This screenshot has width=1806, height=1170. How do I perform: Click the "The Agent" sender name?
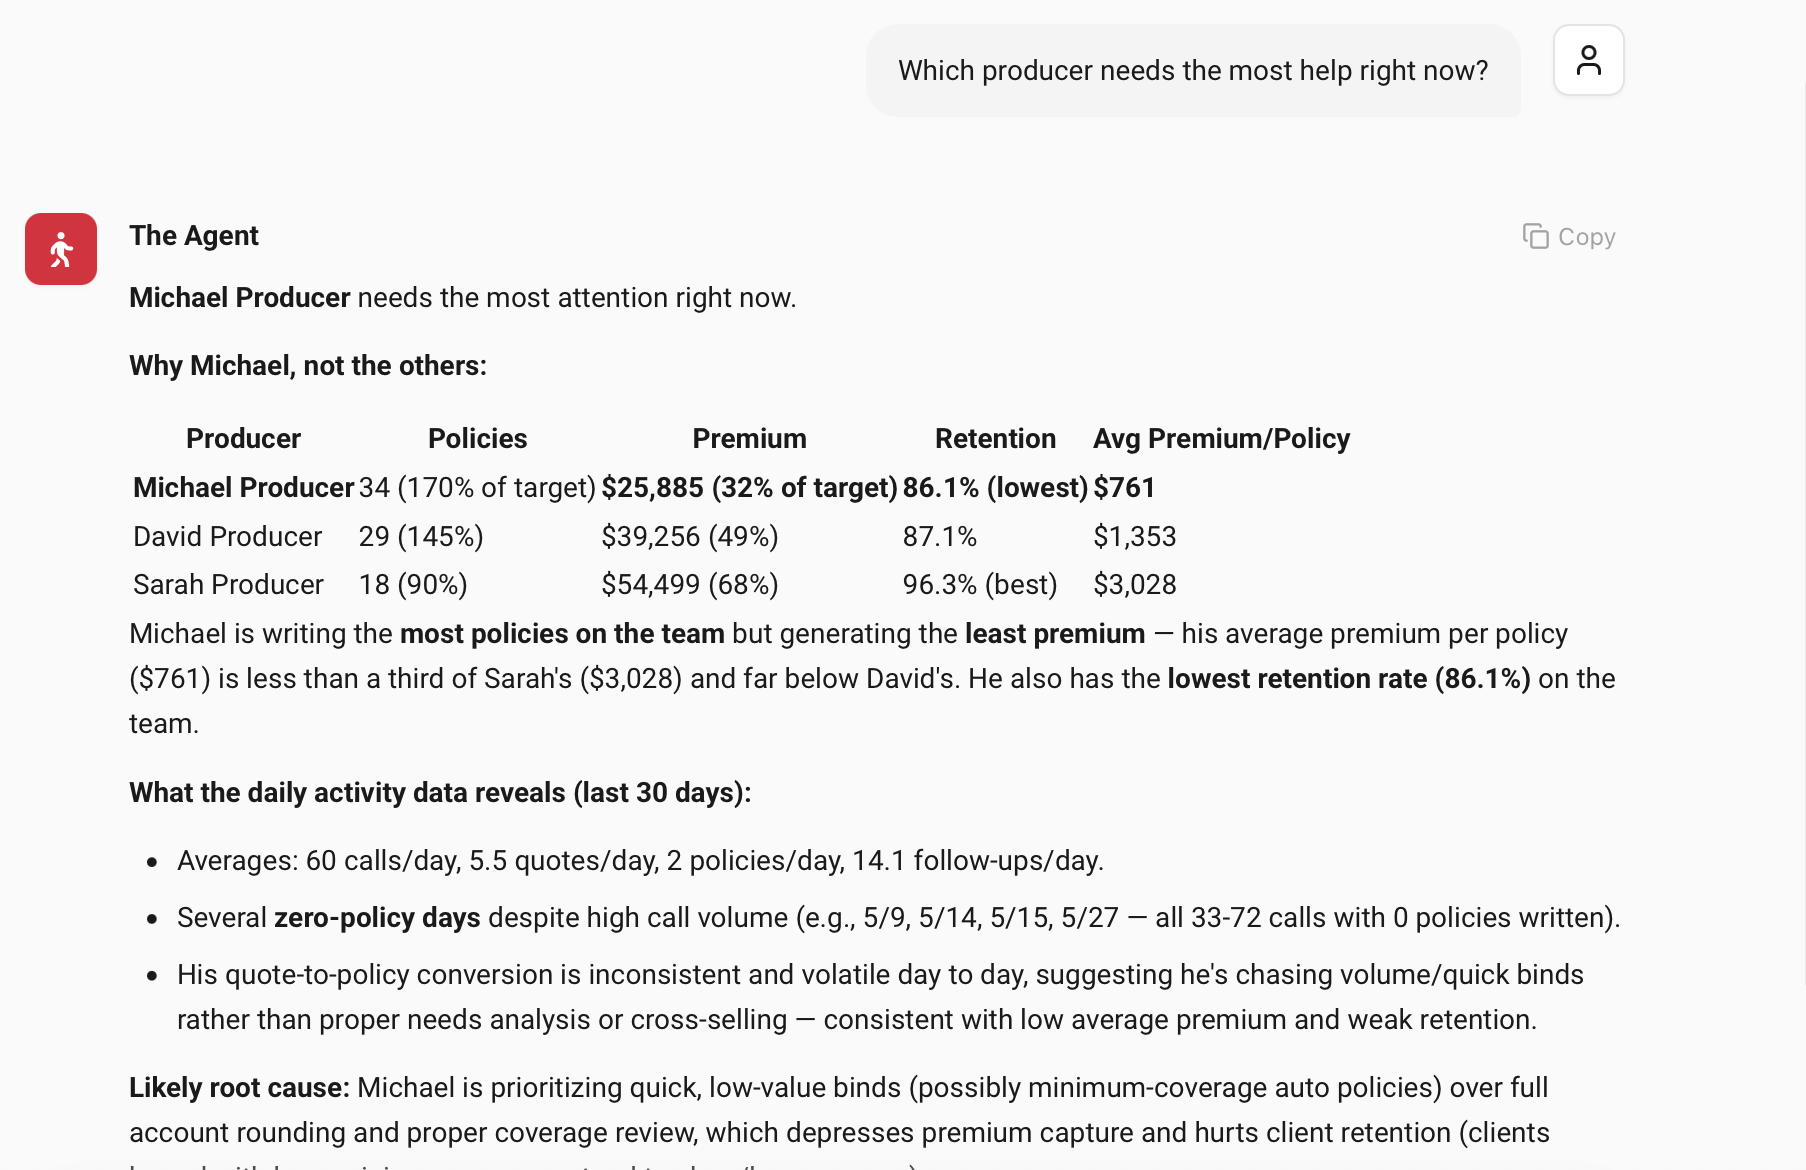point(194,236)
